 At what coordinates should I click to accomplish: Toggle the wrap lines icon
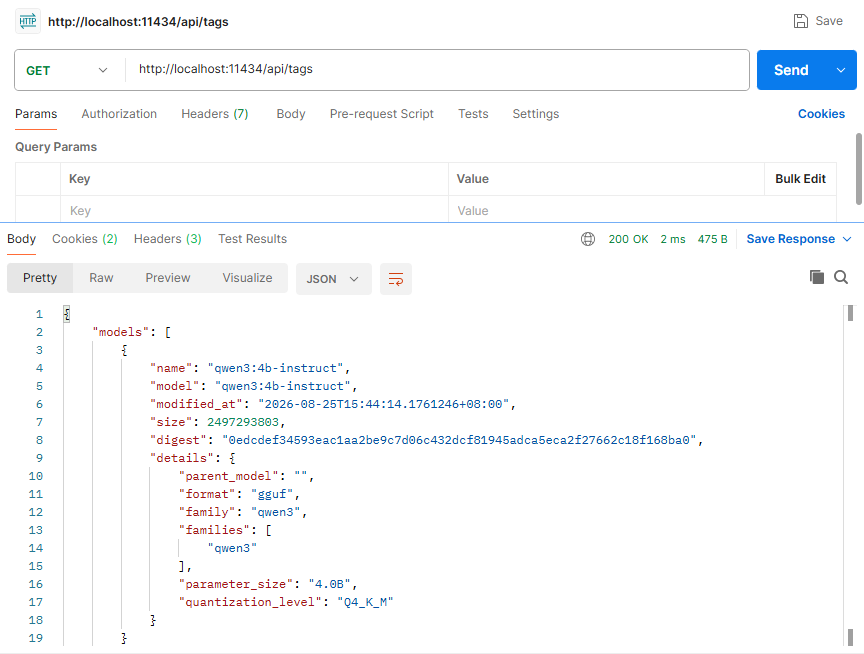396,279
